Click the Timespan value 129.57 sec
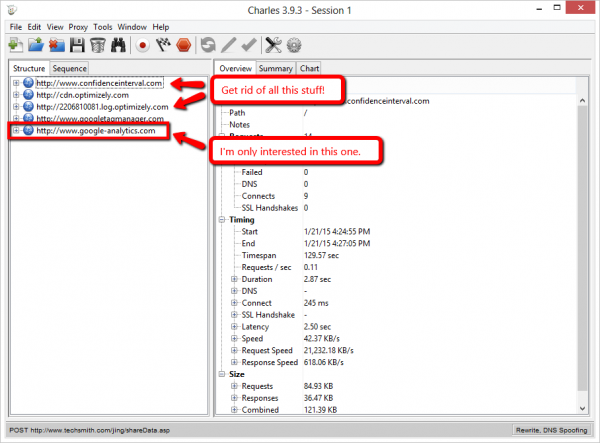The height and width of the screenshot is (443, 600). coord(321,255)
